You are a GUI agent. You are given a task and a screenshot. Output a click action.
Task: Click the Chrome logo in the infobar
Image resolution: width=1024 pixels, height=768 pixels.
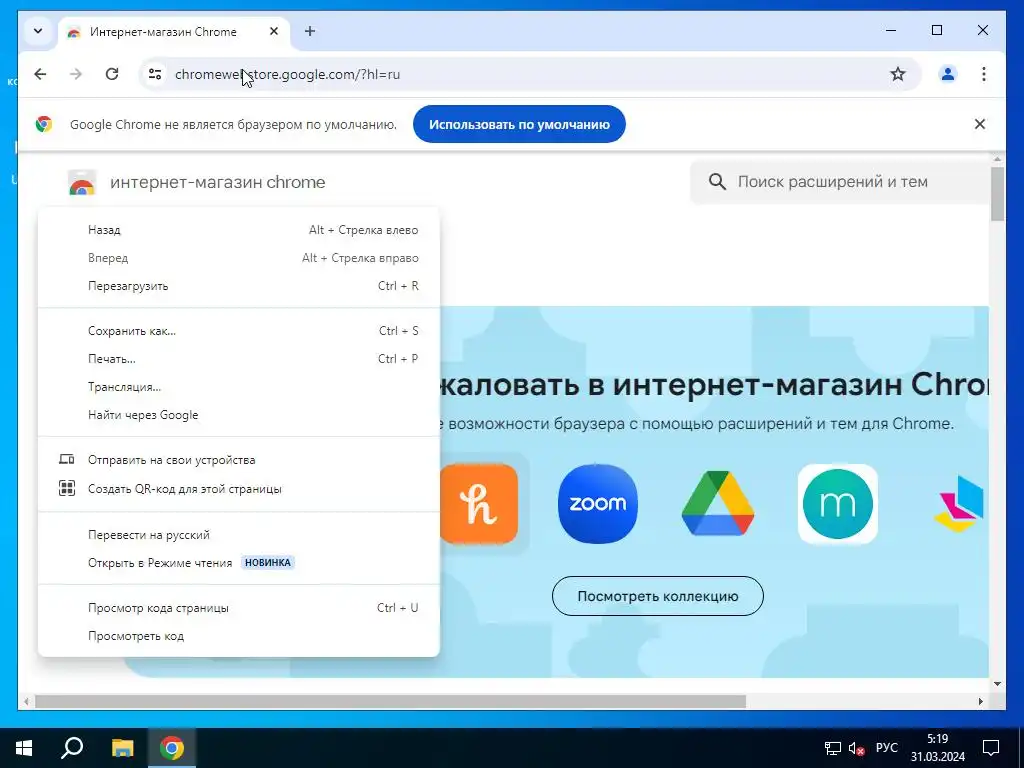tap(44, 124)
